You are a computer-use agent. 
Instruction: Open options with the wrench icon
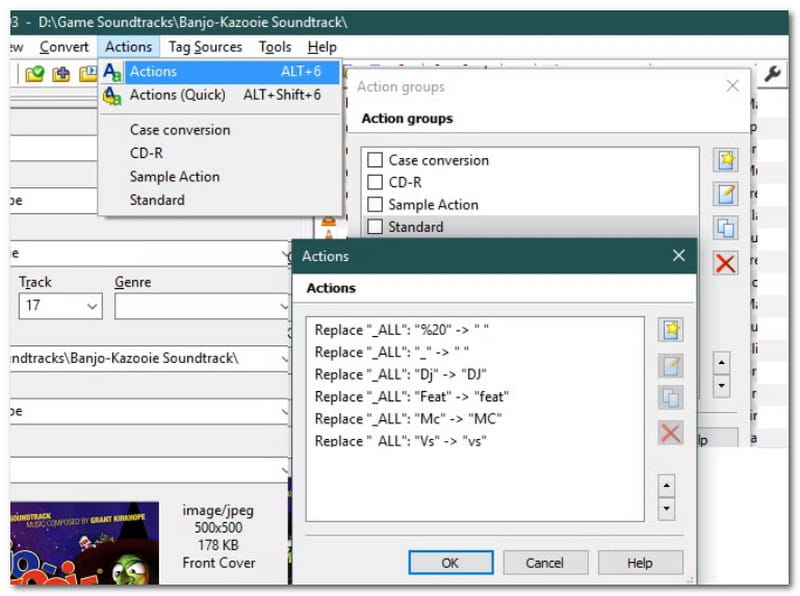772,74
